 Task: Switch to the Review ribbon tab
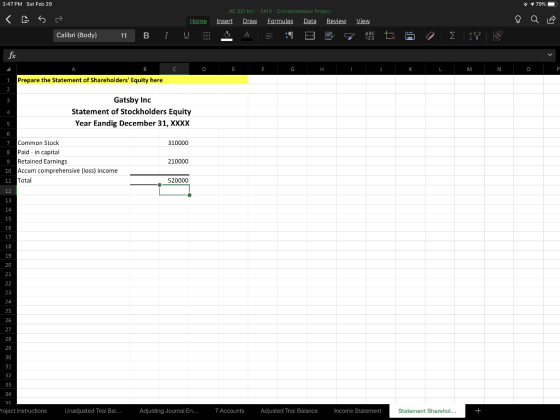pyautogui.click(x=336, y=21)
